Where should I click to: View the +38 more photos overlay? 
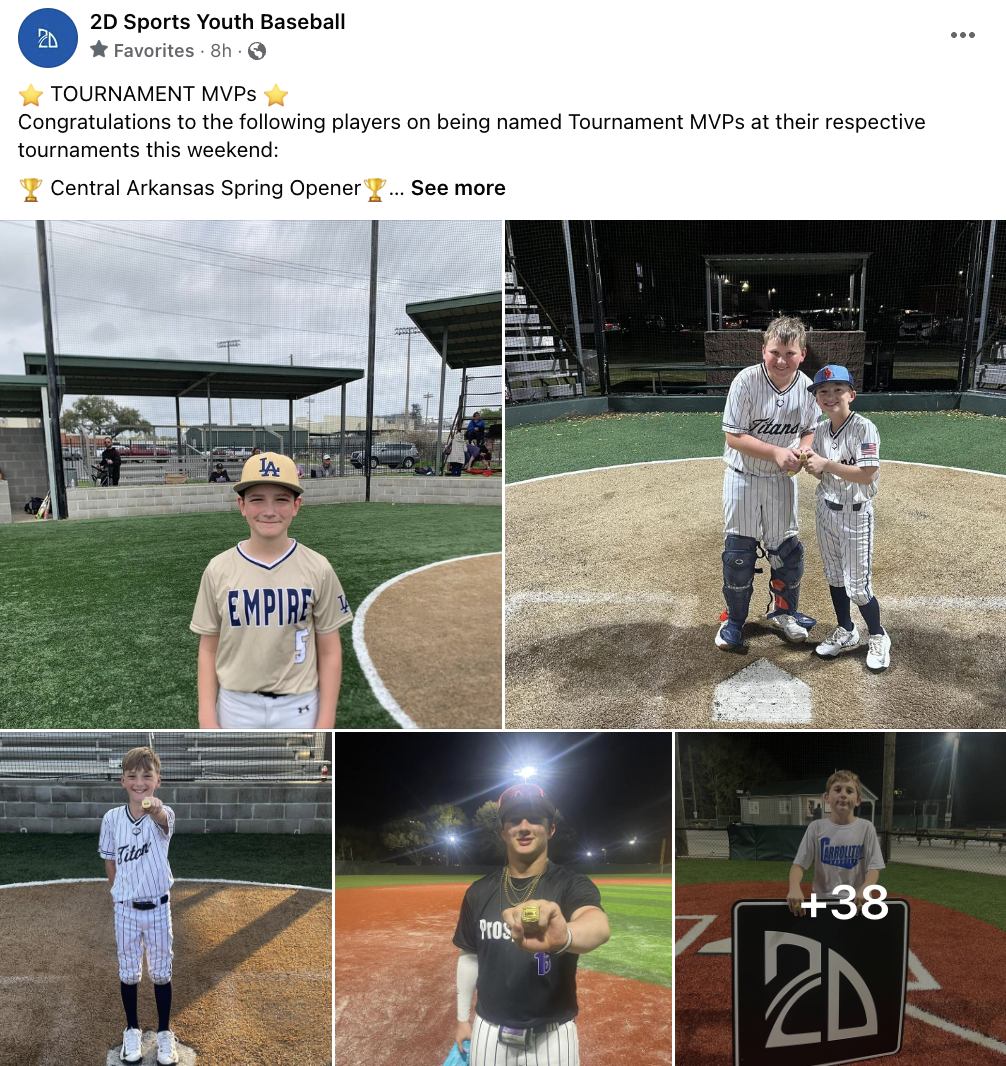tap(841, 899)
